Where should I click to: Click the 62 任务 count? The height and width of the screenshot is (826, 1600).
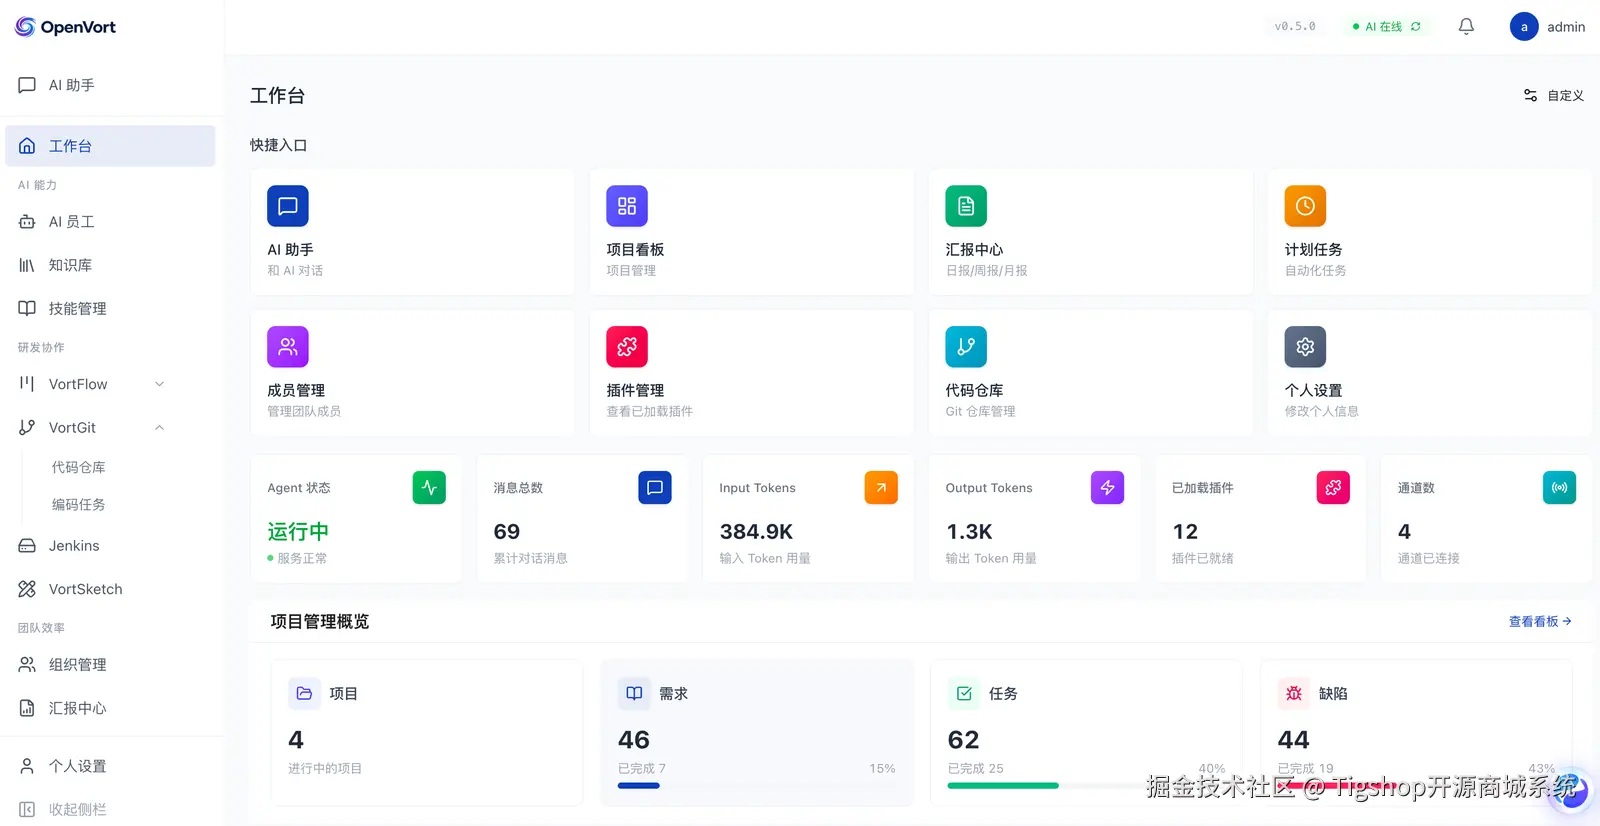tap(964, 740)
